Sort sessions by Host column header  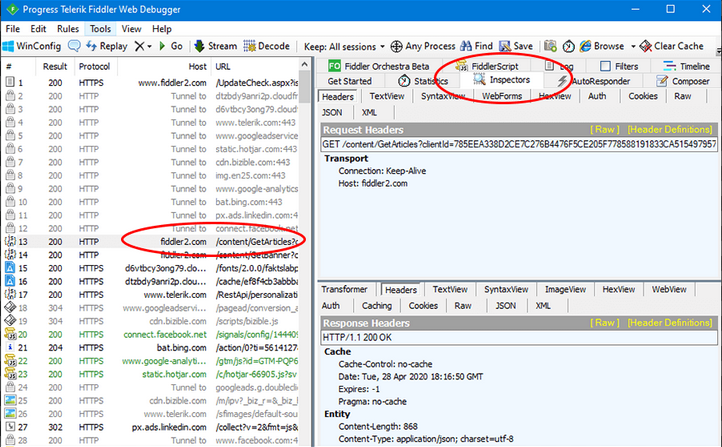(165, 66)
